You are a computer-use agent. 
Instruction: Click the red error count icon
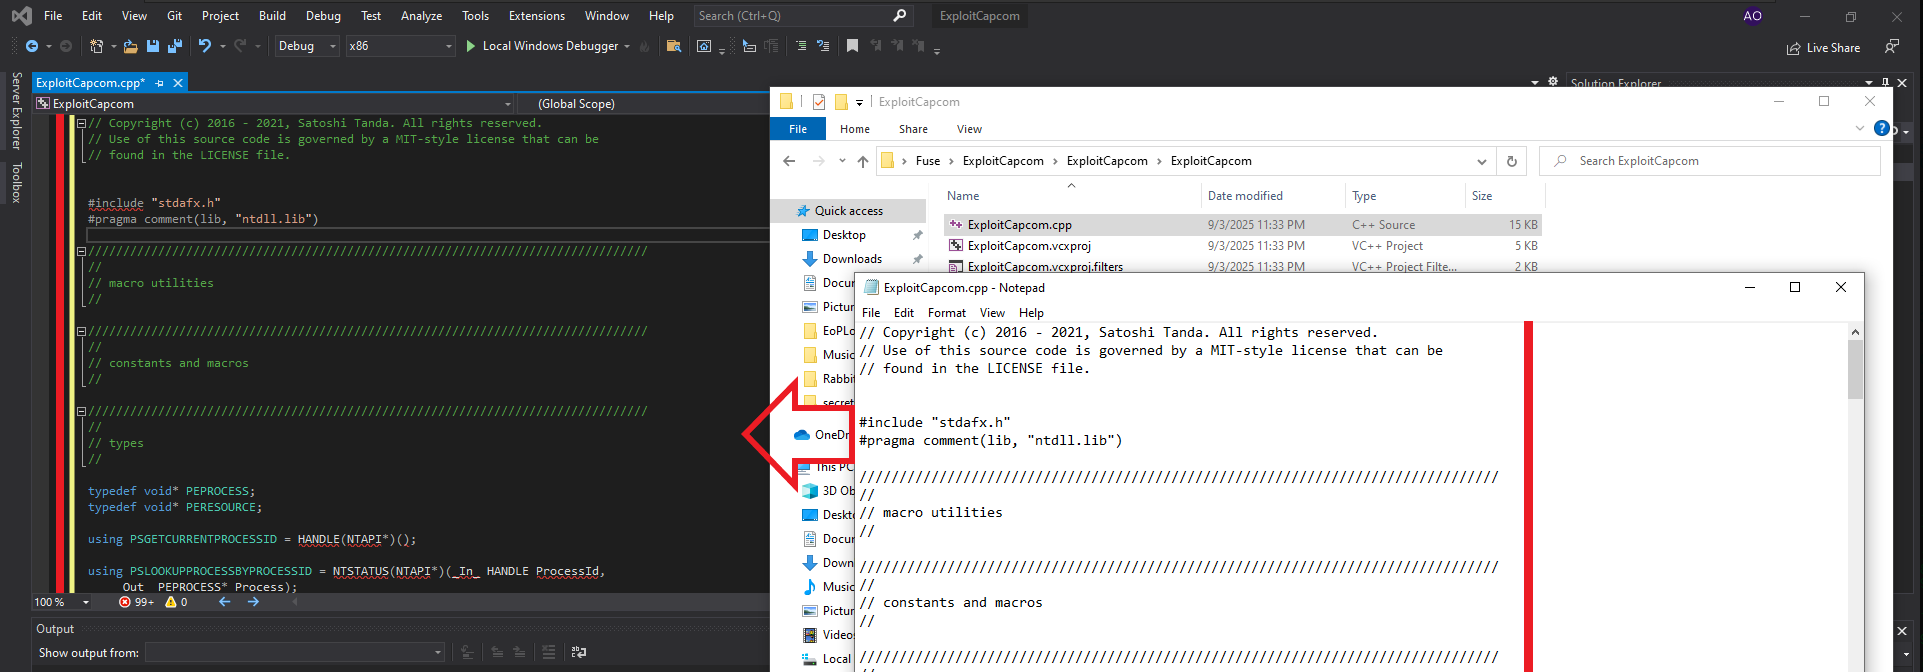(125, 602)
